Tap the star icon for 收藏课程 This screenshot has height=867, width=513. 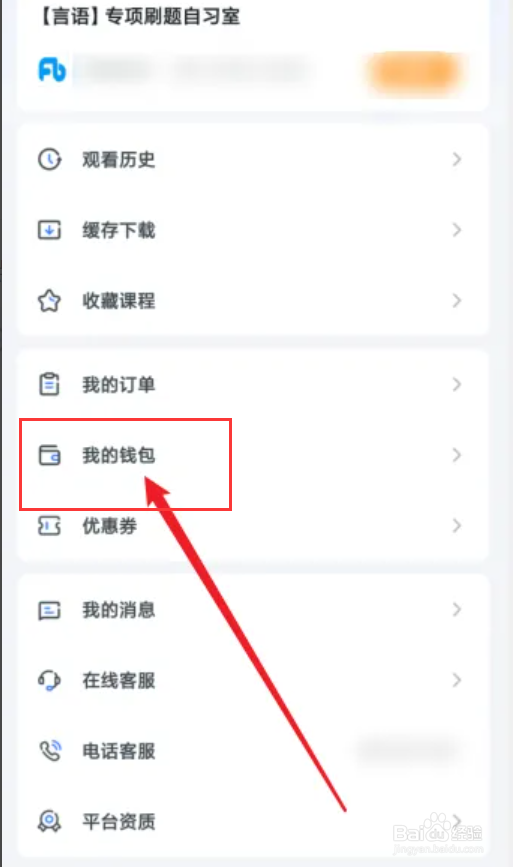[49, 301]
